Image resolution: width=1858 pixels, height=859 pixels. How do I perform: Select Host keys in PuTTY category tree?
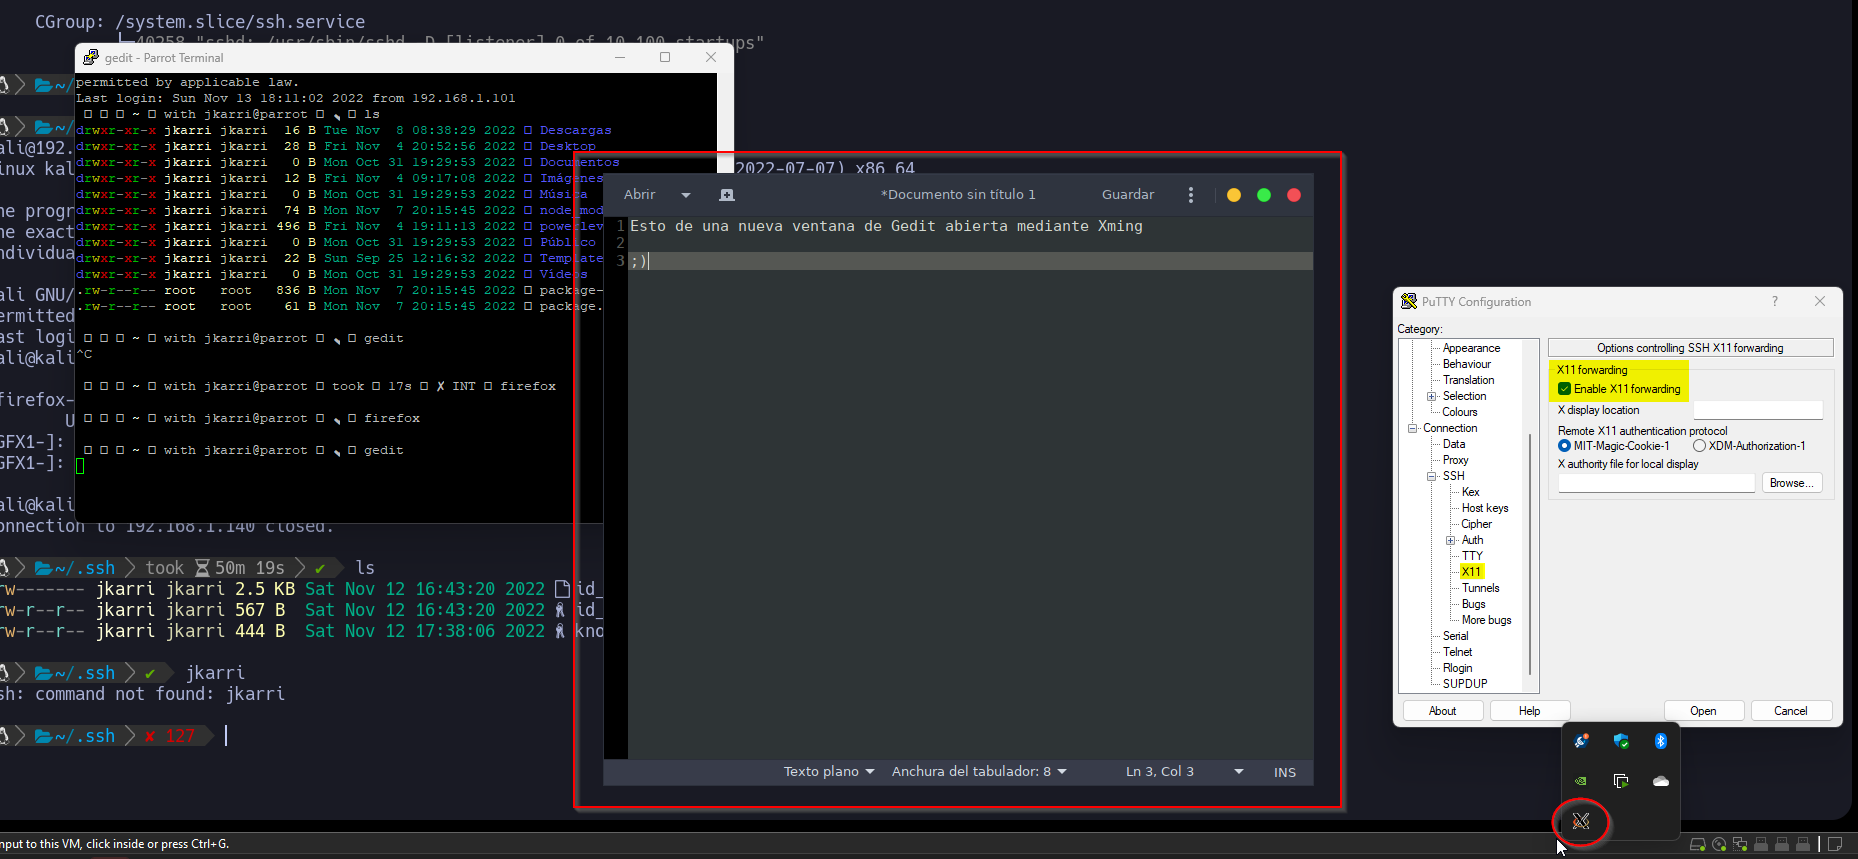click(1485, 508)
